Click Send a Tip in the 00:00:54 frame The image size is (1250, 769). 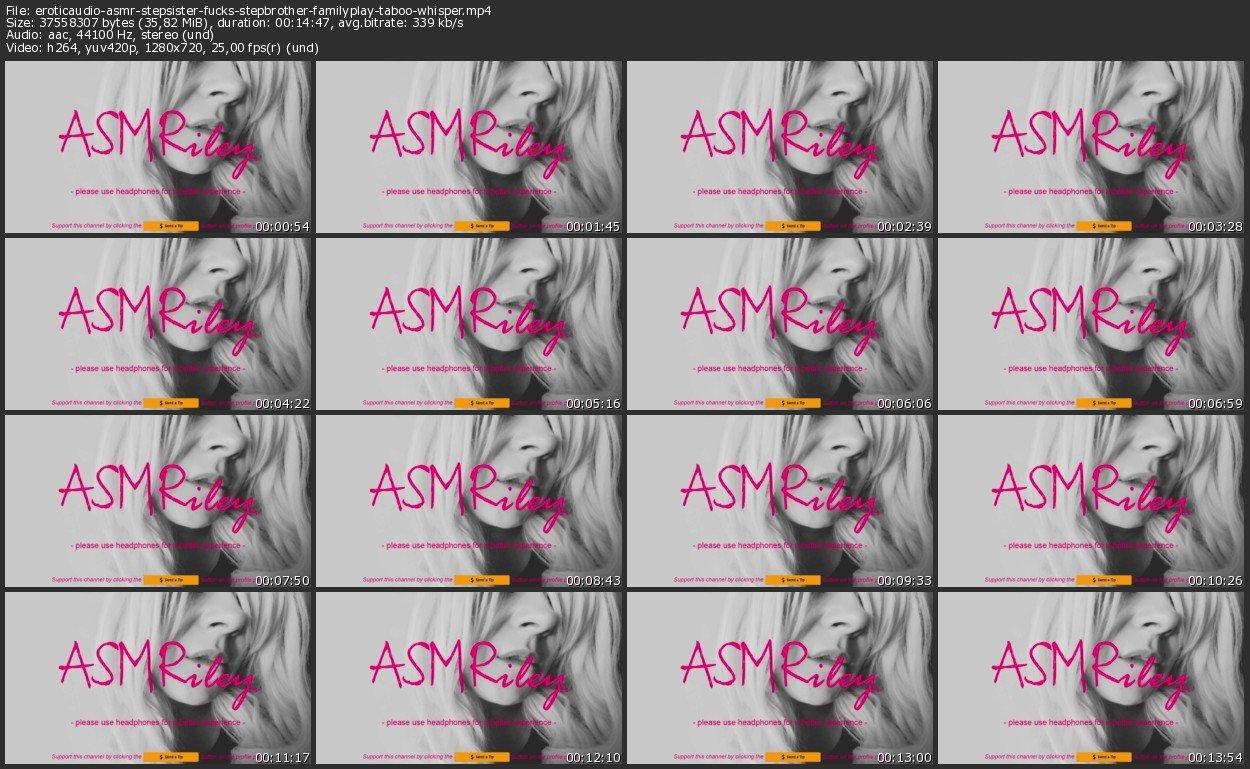tap(171, 226)
